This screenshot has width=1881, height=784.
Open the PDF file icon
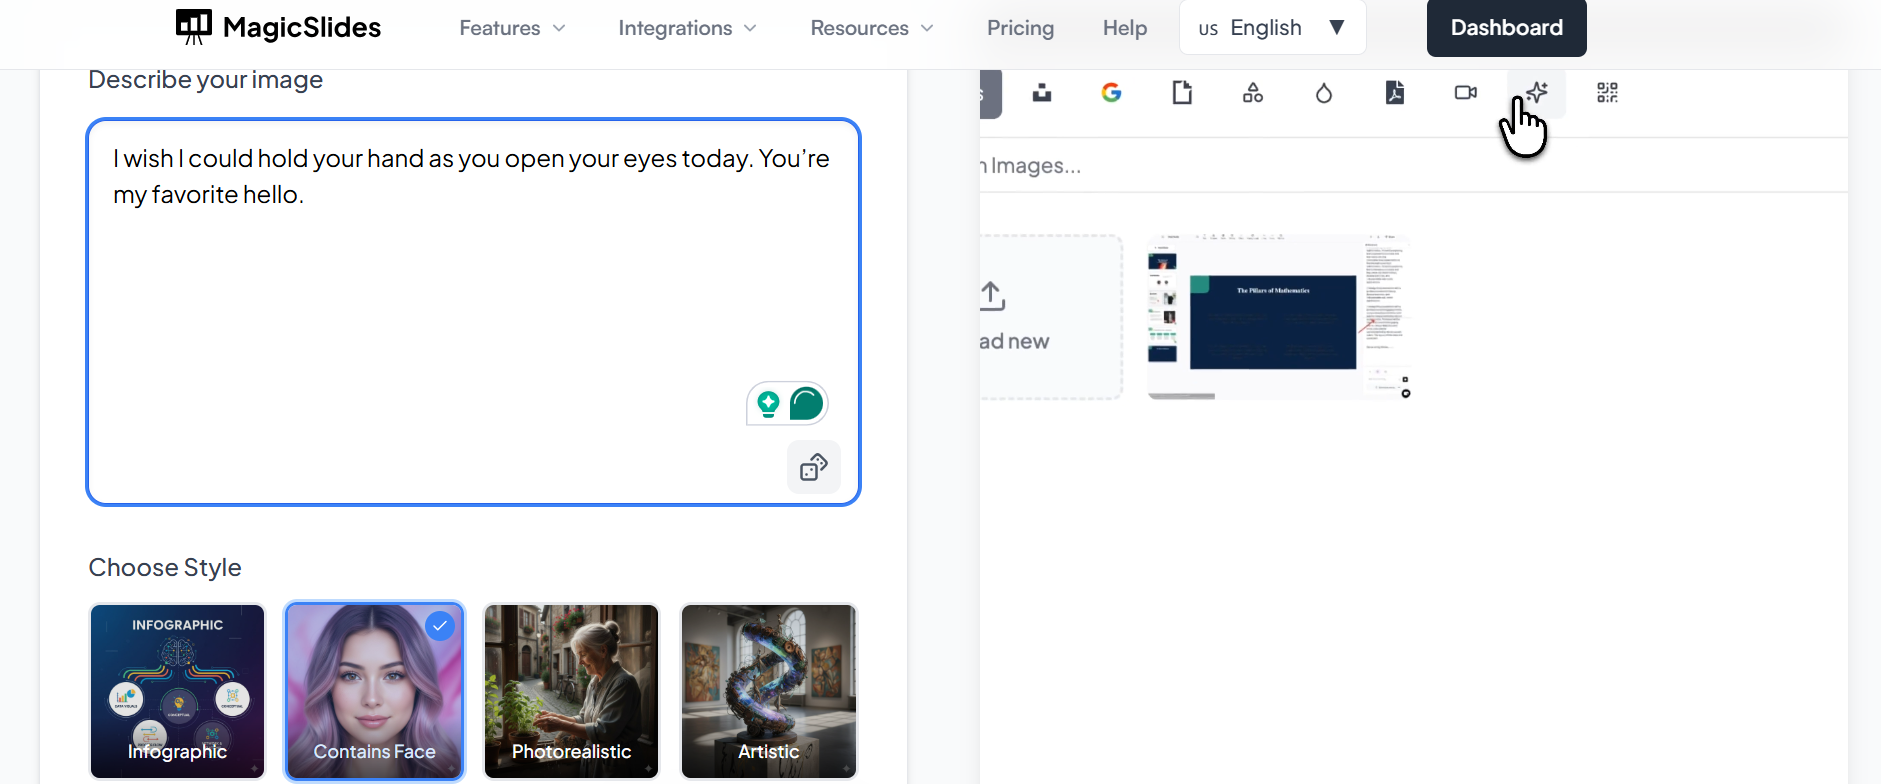[x=1395, y=93]
